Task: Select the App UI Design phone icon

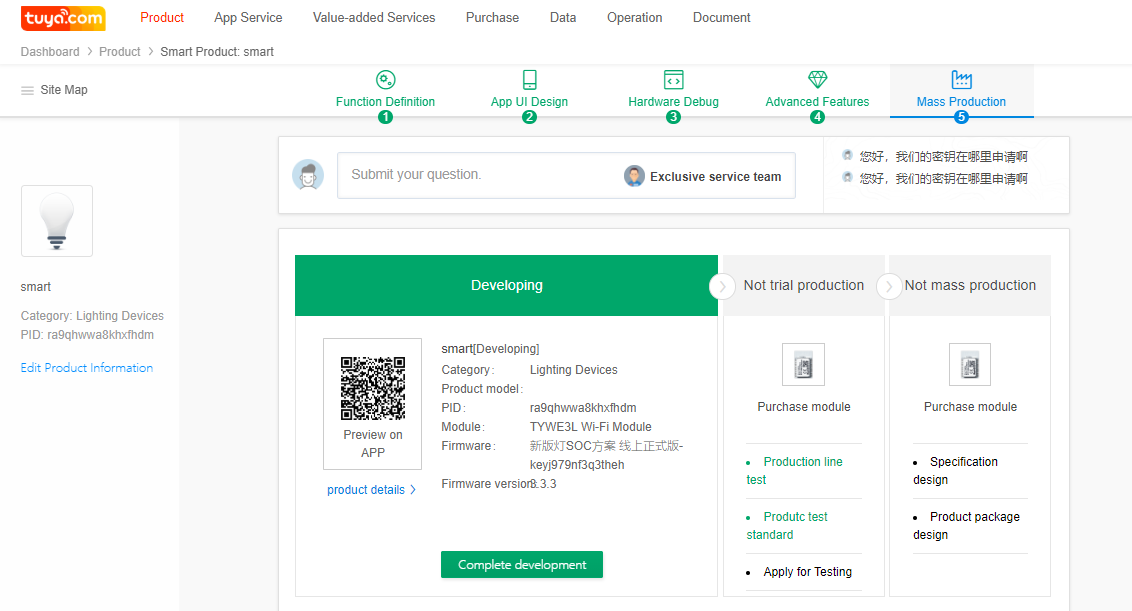Action: 529,80
